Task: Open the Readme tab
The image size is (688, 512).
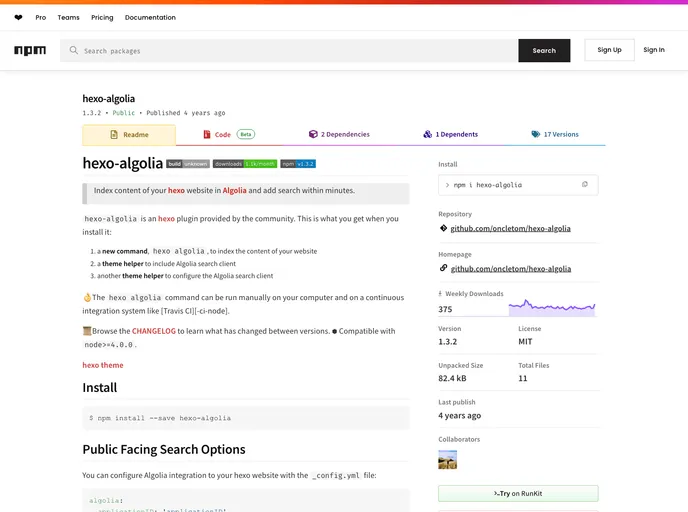Action: click(x=129, y=135)
